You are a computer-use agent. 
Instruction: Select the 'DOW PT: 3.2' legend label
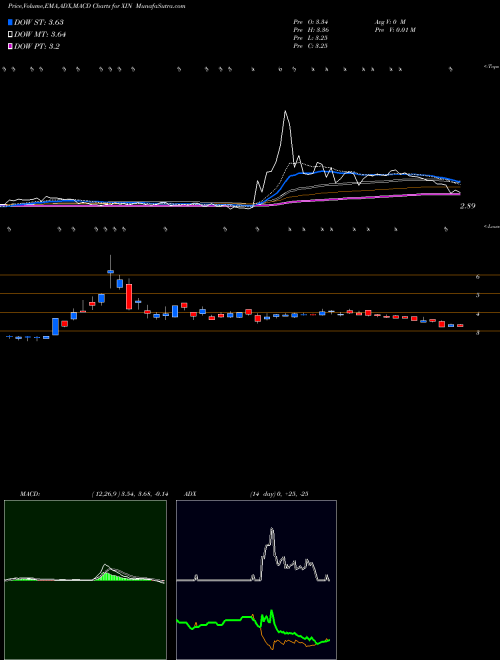click(37, 46)
